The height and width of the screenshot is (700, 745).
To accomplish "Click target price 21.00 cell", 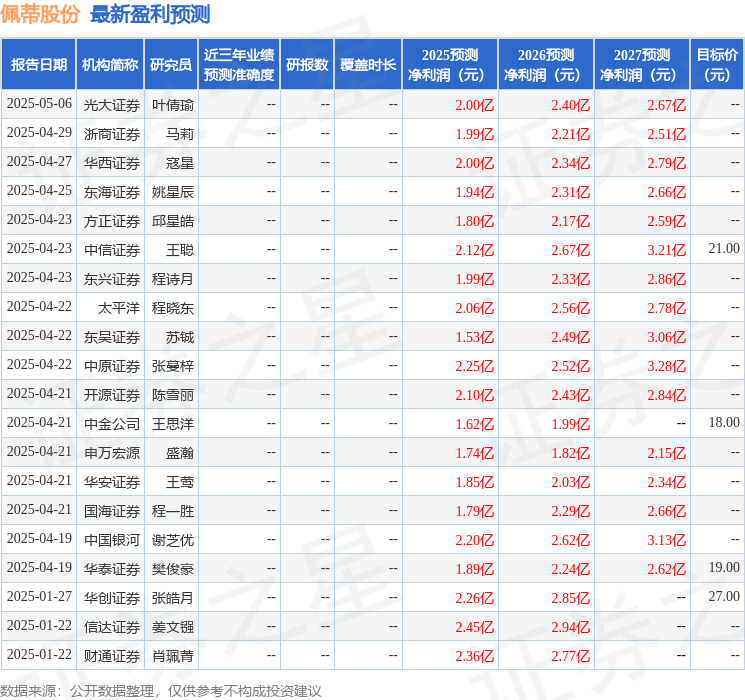I will (x=724, y=249).
